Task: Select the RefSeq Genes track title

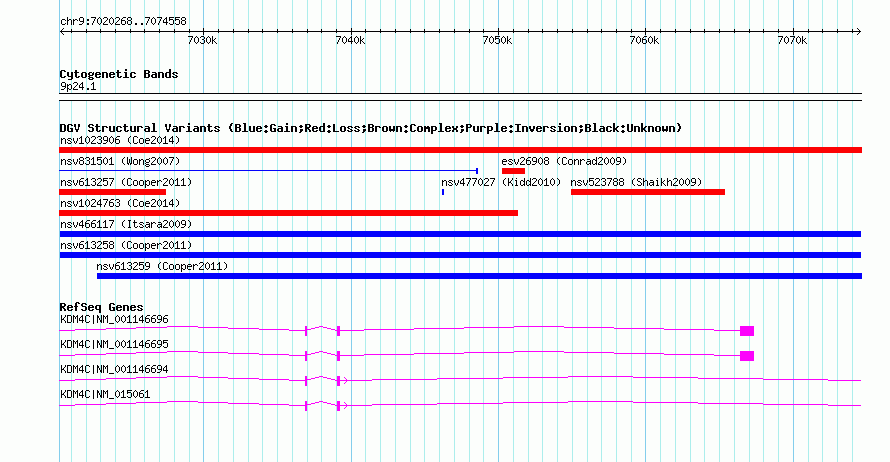Action: [x=102, y=307]
